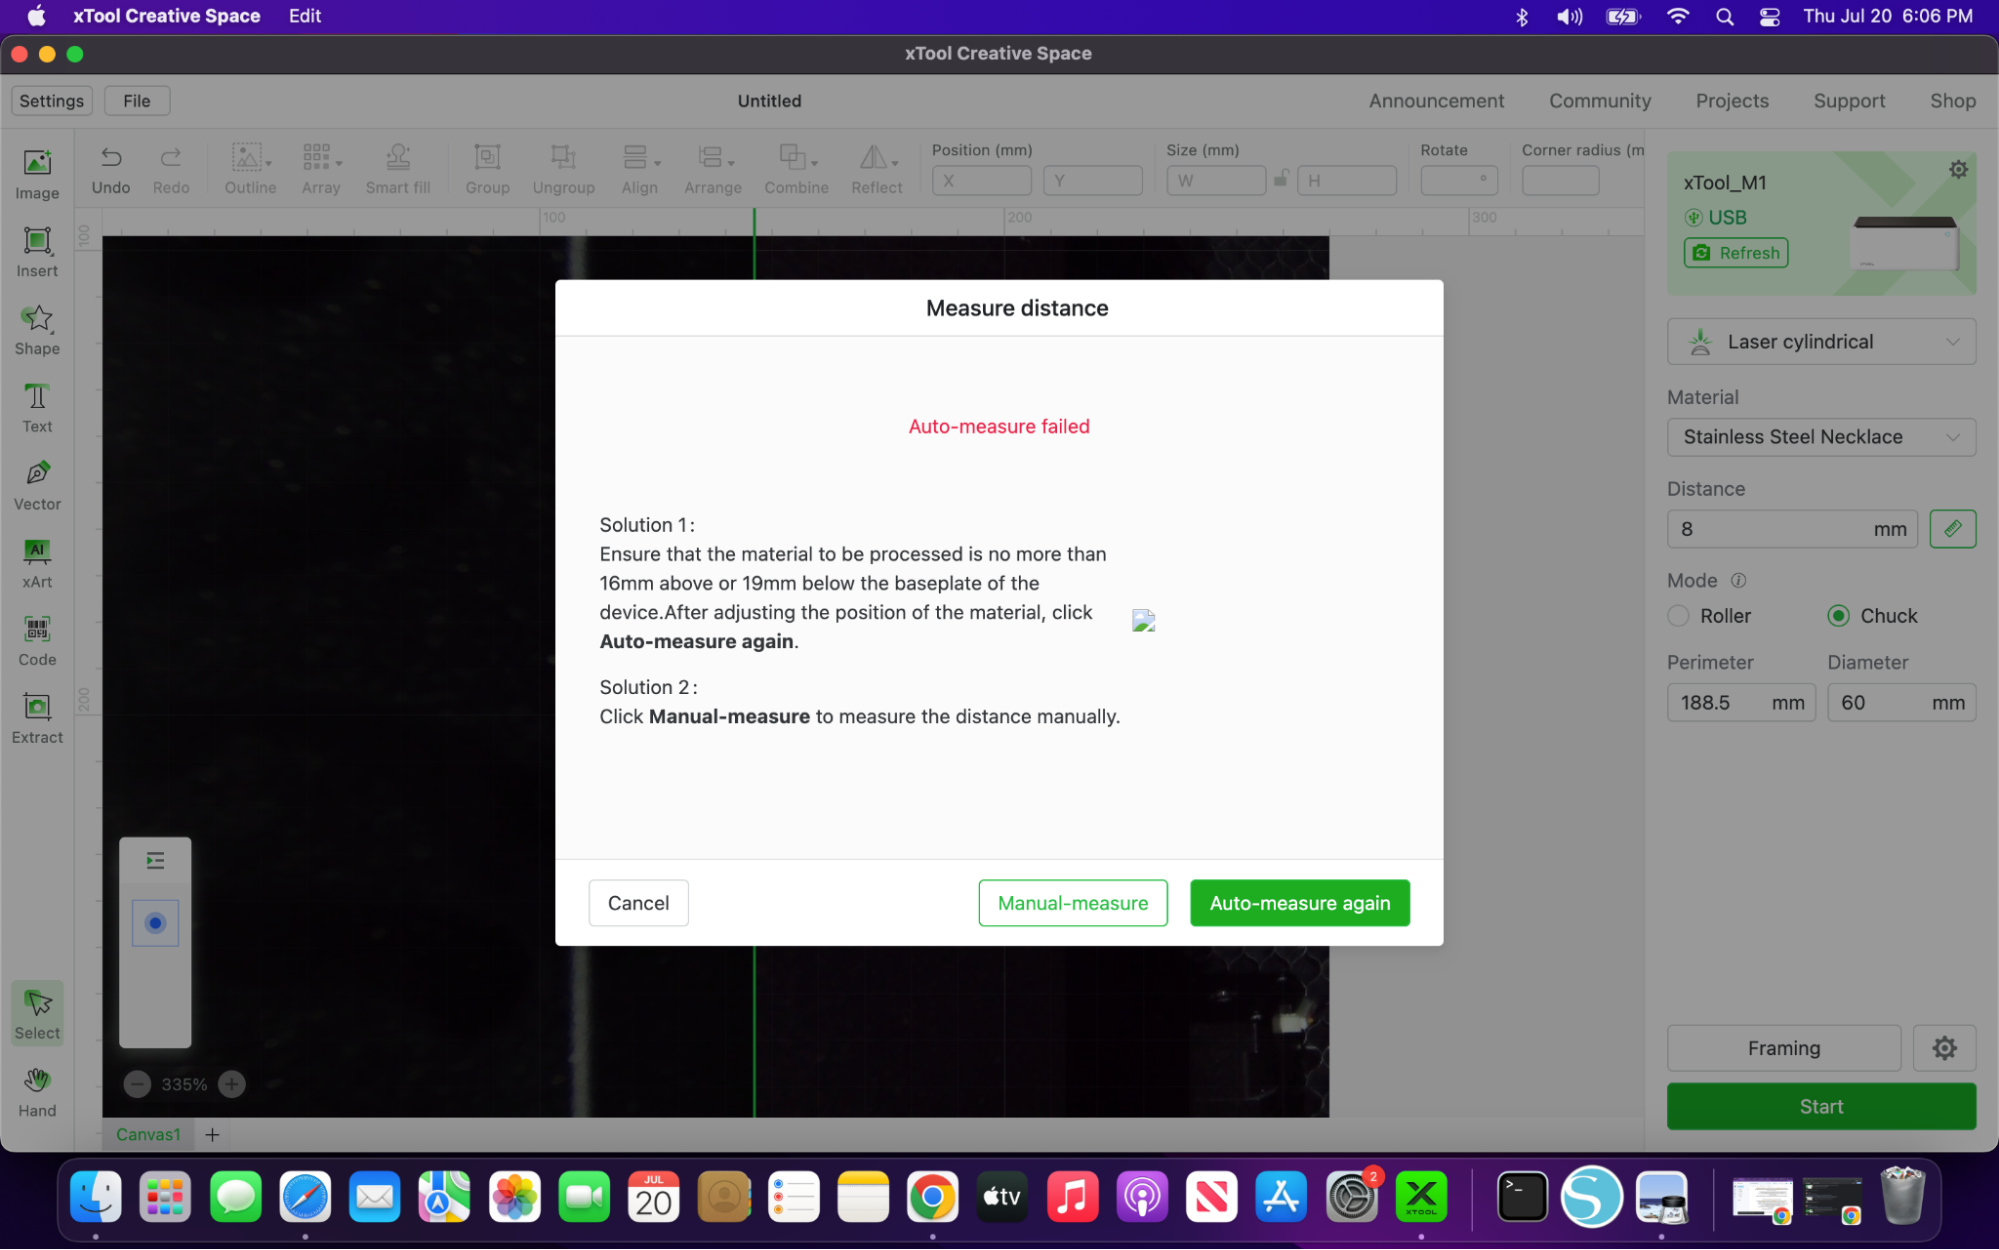Select the blue layer in layer panel

point(155,923)
